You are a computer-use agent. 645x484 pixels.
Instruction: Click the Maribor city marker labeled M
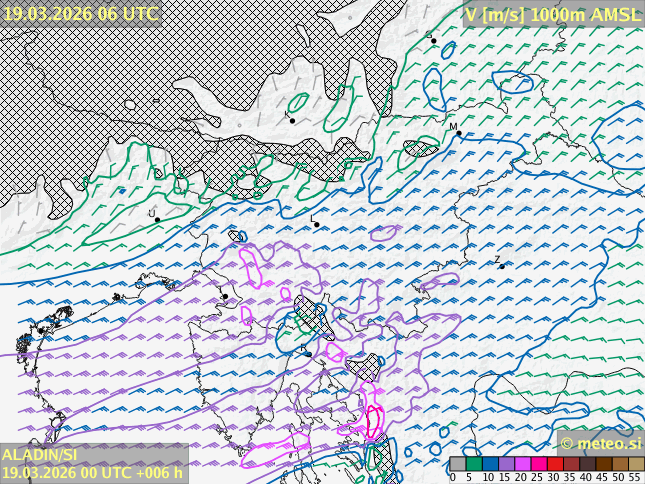coord(458,133)
